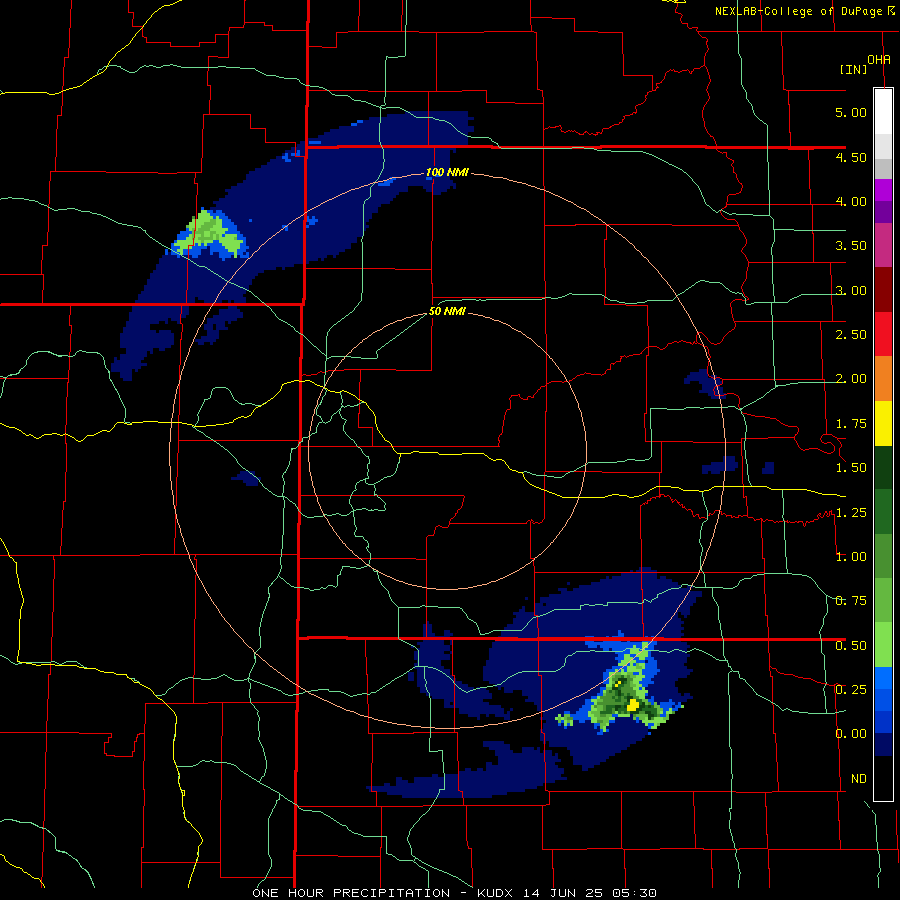Click the 1.25 legend value
The height and width of the screenshot is (900, 900).
click(x=851, y=513)
